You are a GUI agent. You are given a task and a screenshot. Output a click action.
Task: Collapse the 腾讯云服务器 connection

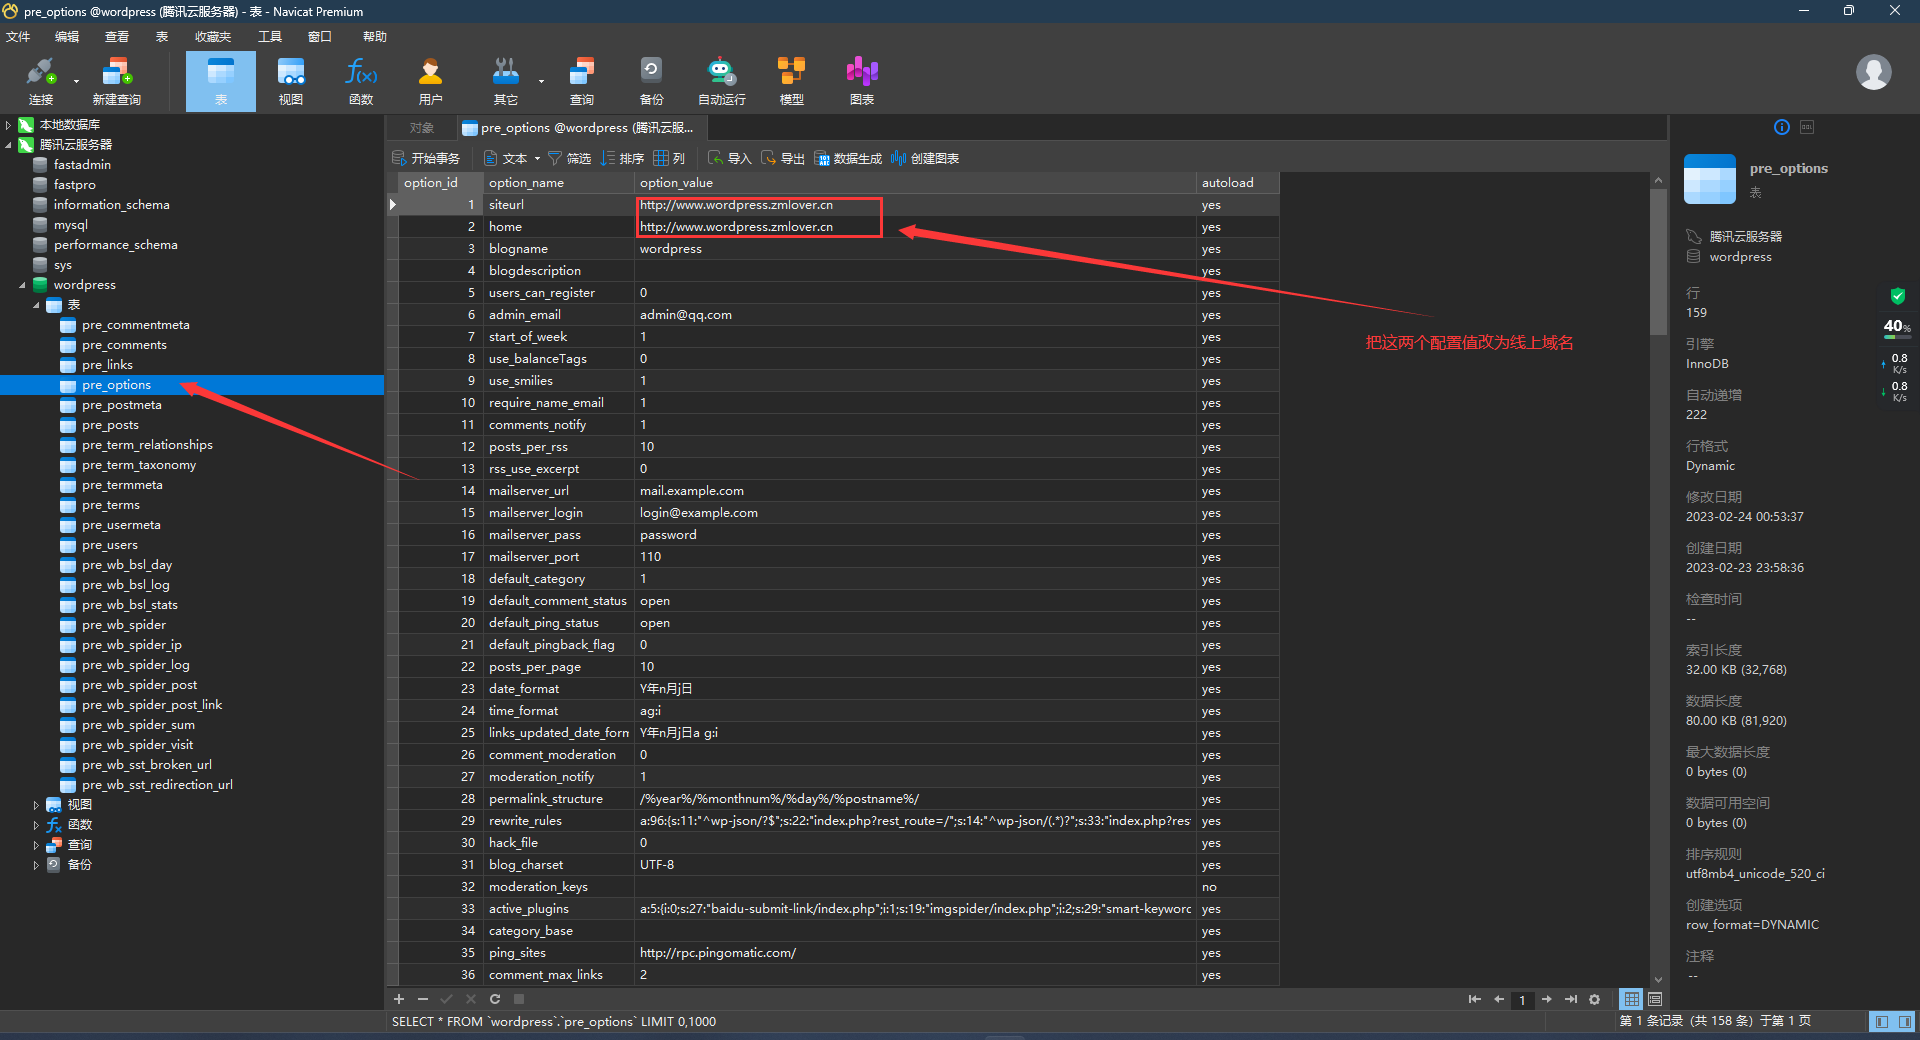(x=8, y=145)
